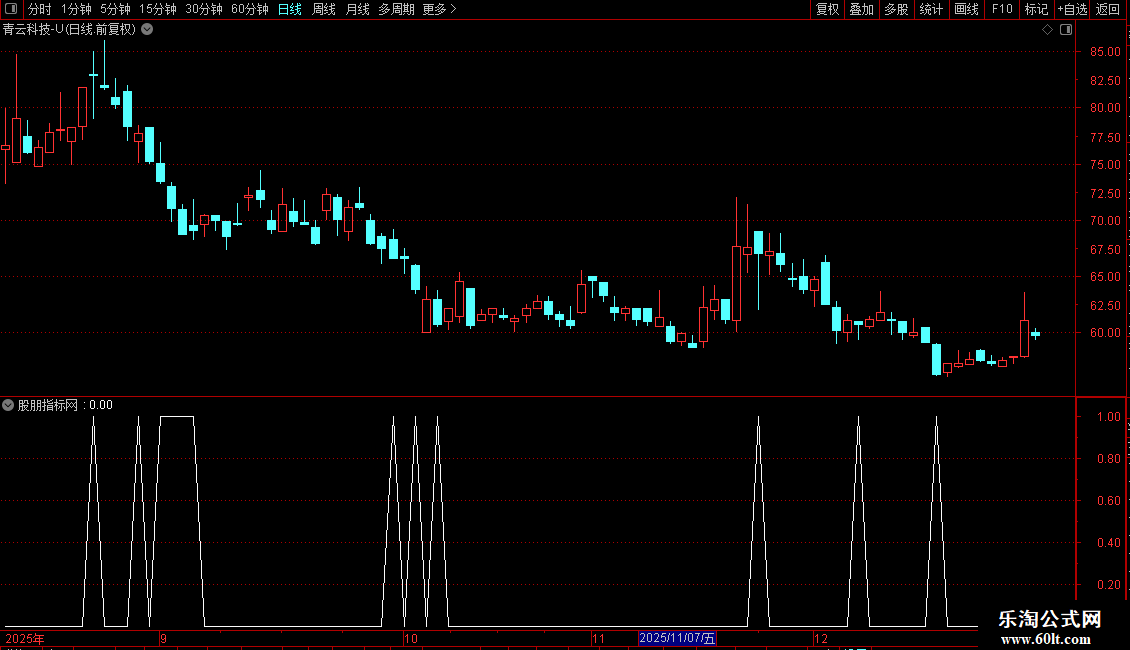Click the month 10 label on time axis

click(x=410, y=639)
